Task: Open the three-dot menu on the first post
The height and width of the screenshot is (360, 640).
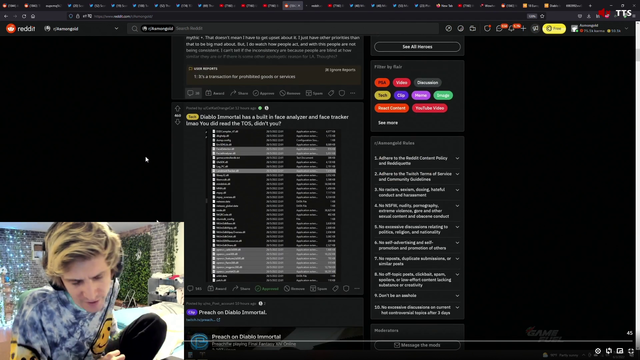Action: point(353,93)
